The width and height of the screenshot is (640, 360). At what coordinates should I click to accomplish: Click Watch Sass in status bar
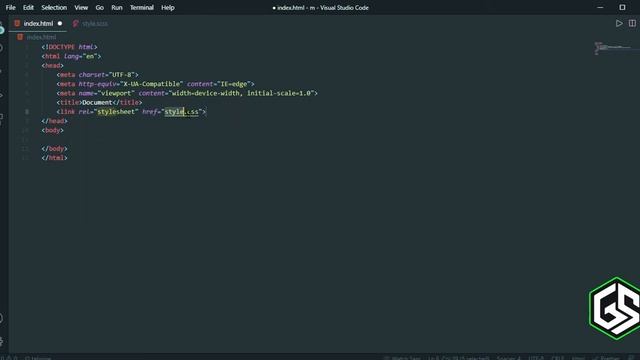(402, 358)
